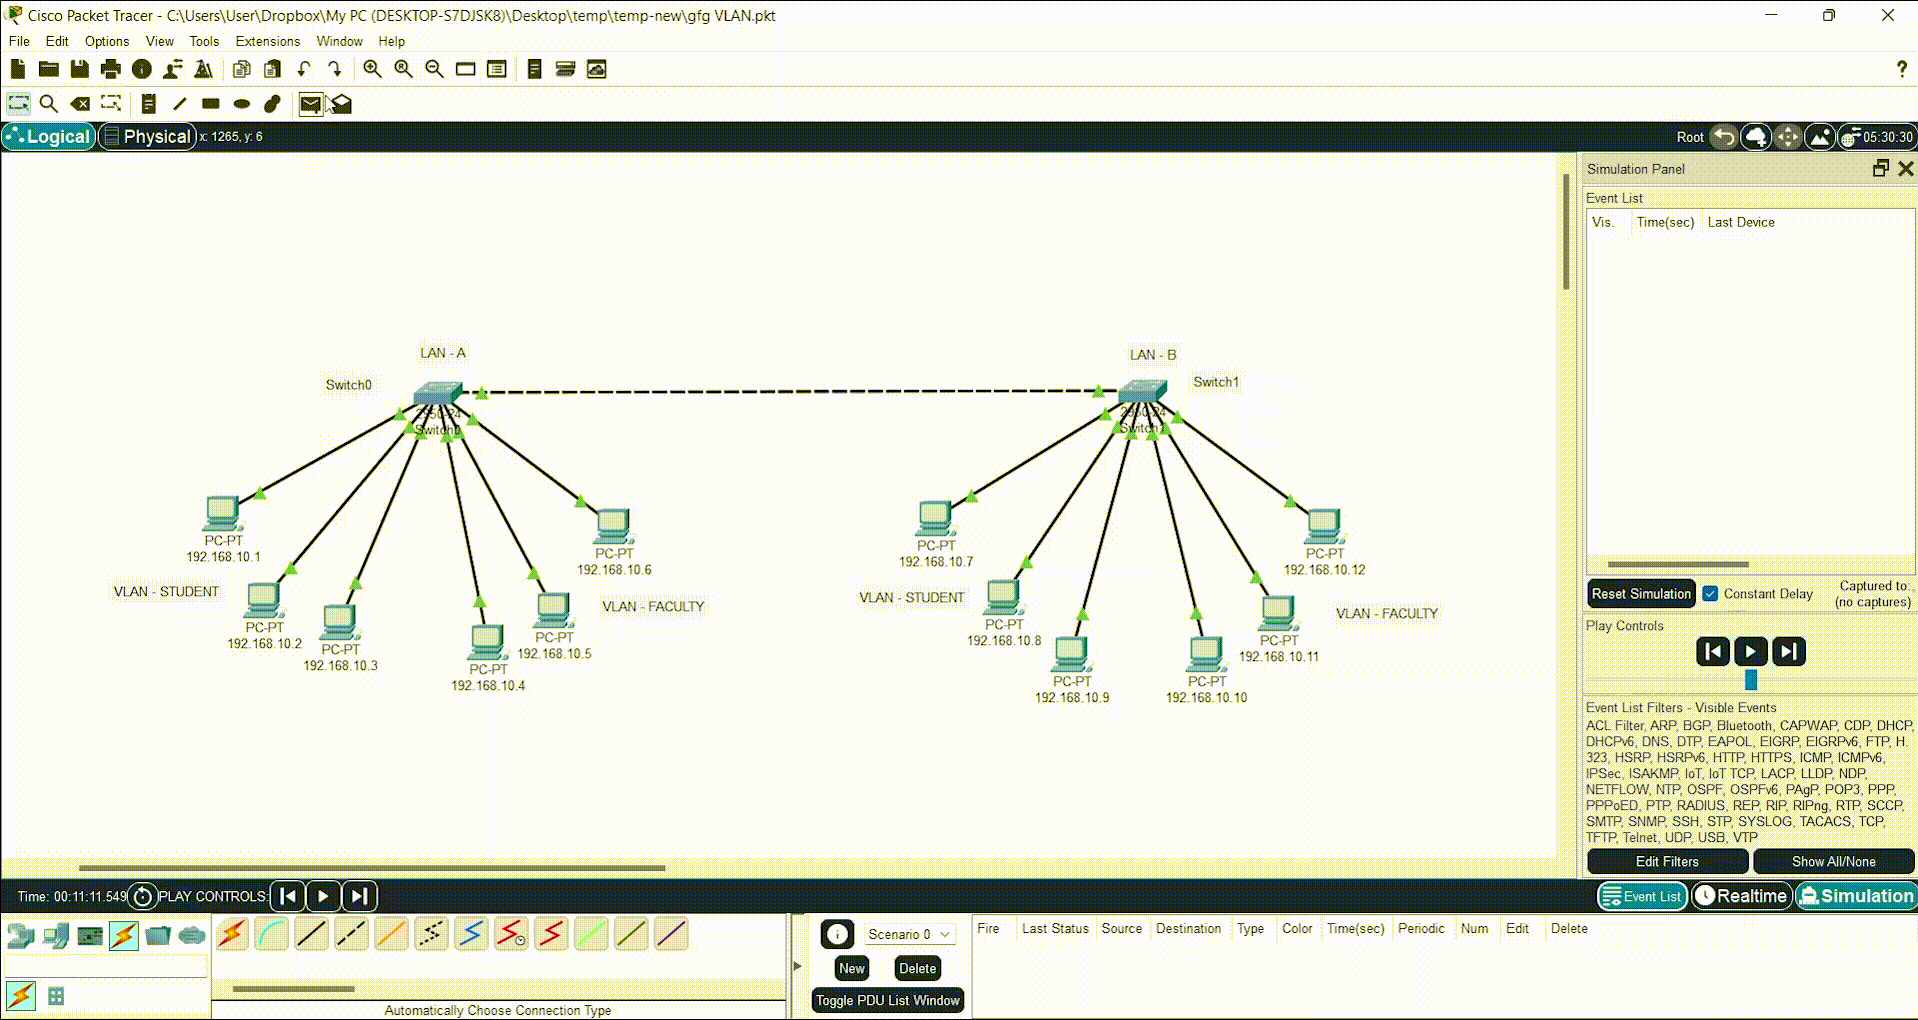Set the workspace background image icon

pyautogui.click(x=1820, y=137)
